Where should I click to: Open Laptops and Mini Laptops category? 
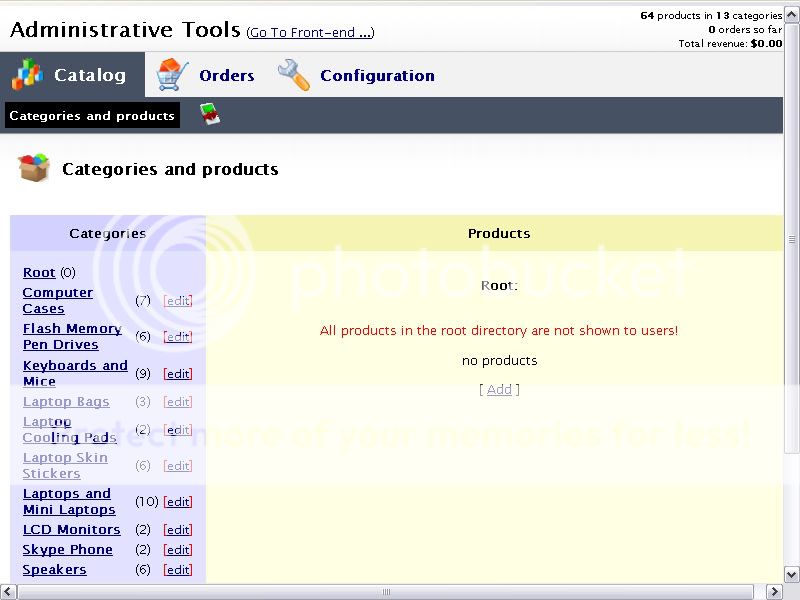(x=69, y=501)
